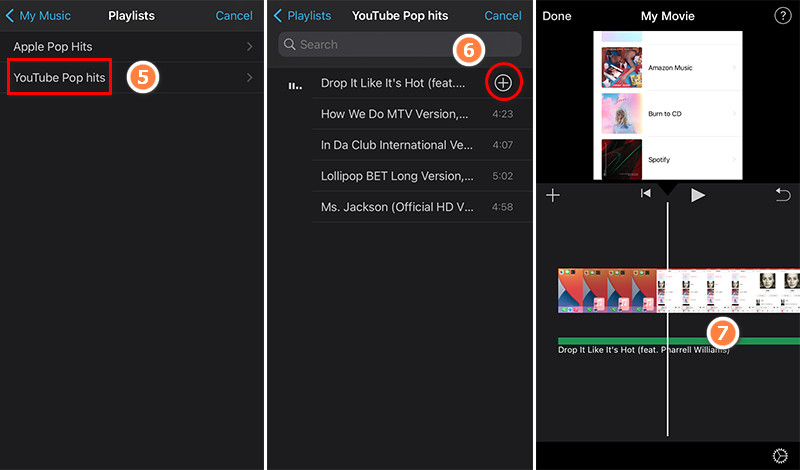The height and width of the screenshot is (470, 800).
Task: Select How We Do MTV Version song
Action: 394,114
